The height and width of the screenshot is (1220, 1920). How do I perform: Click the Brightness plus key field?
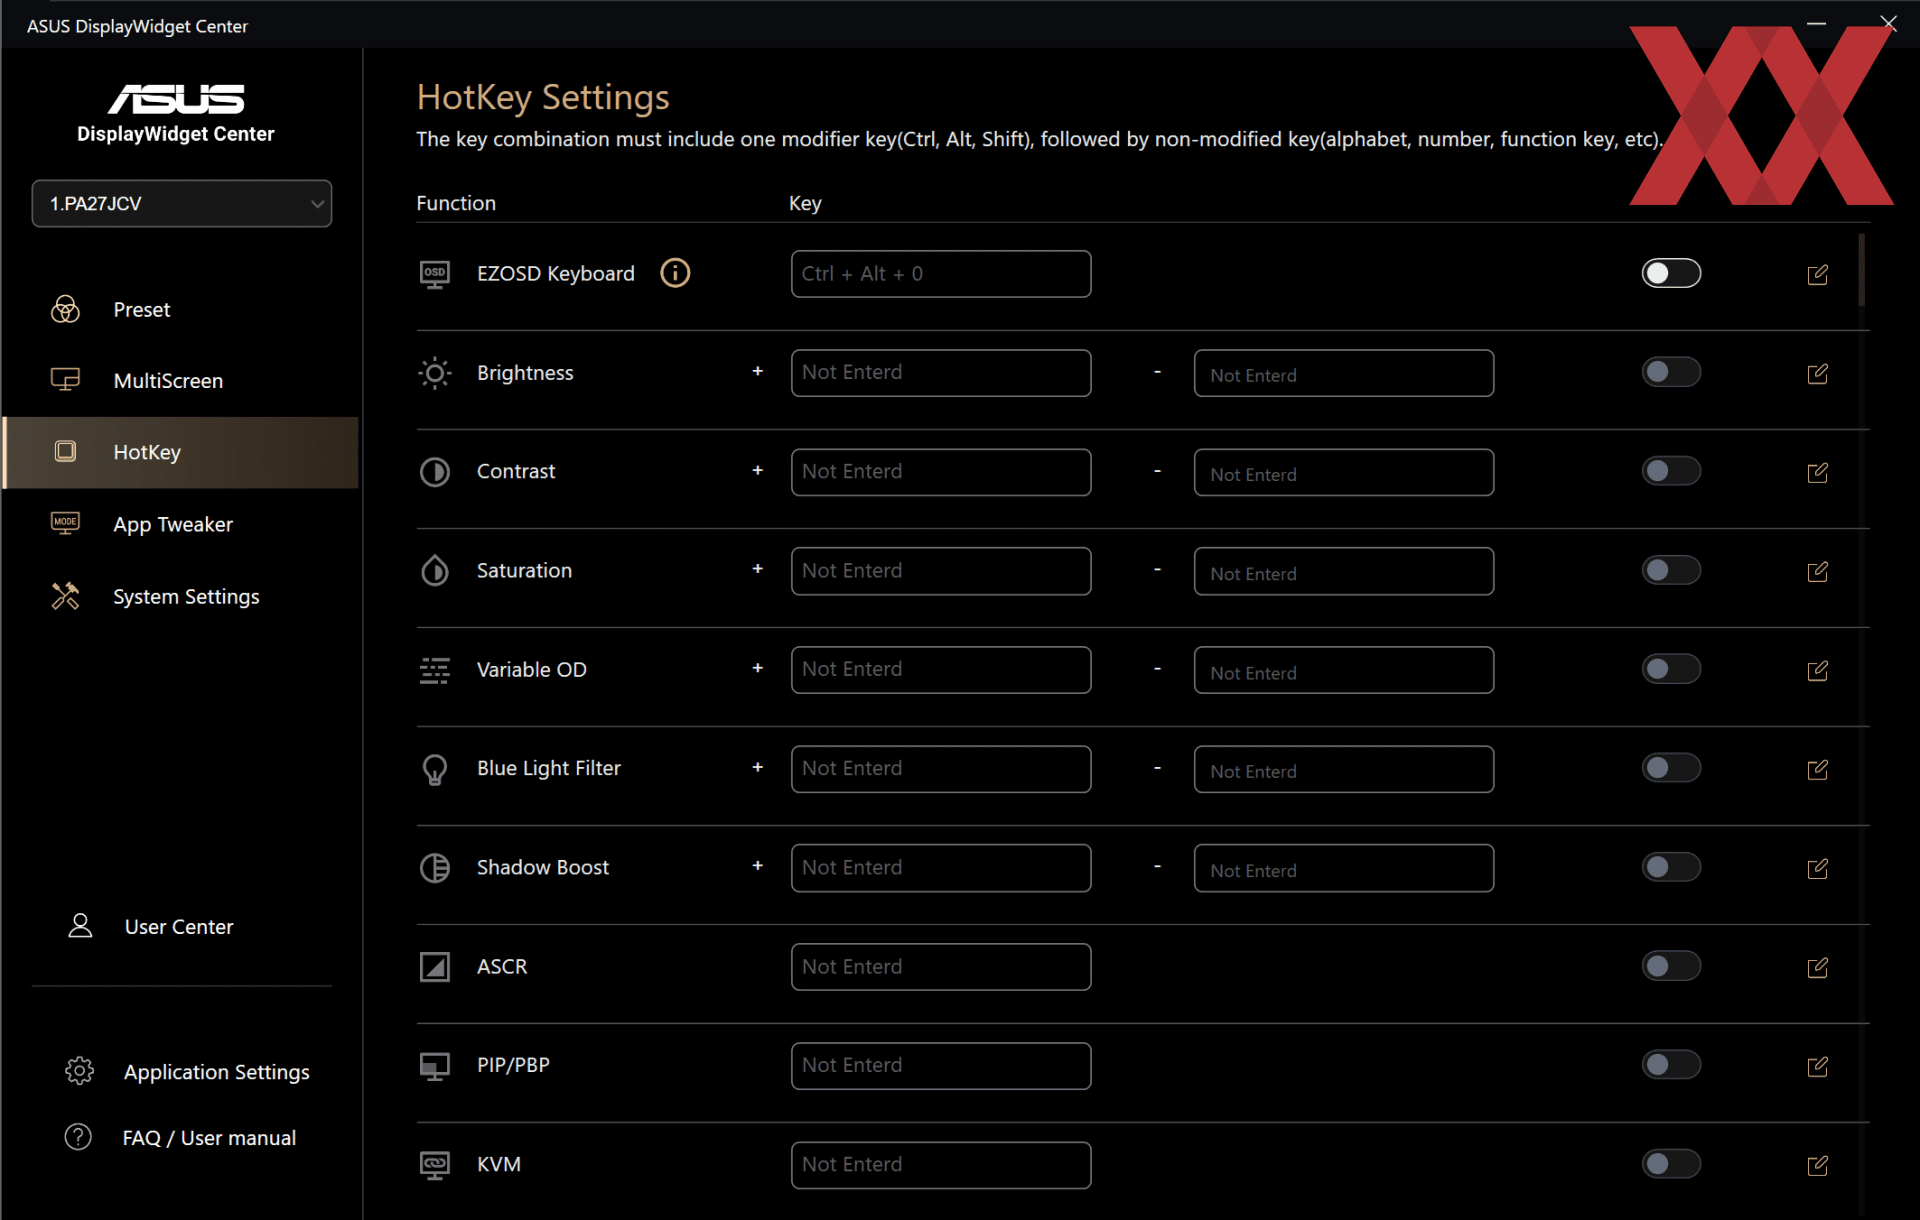(x=941, y=373)
